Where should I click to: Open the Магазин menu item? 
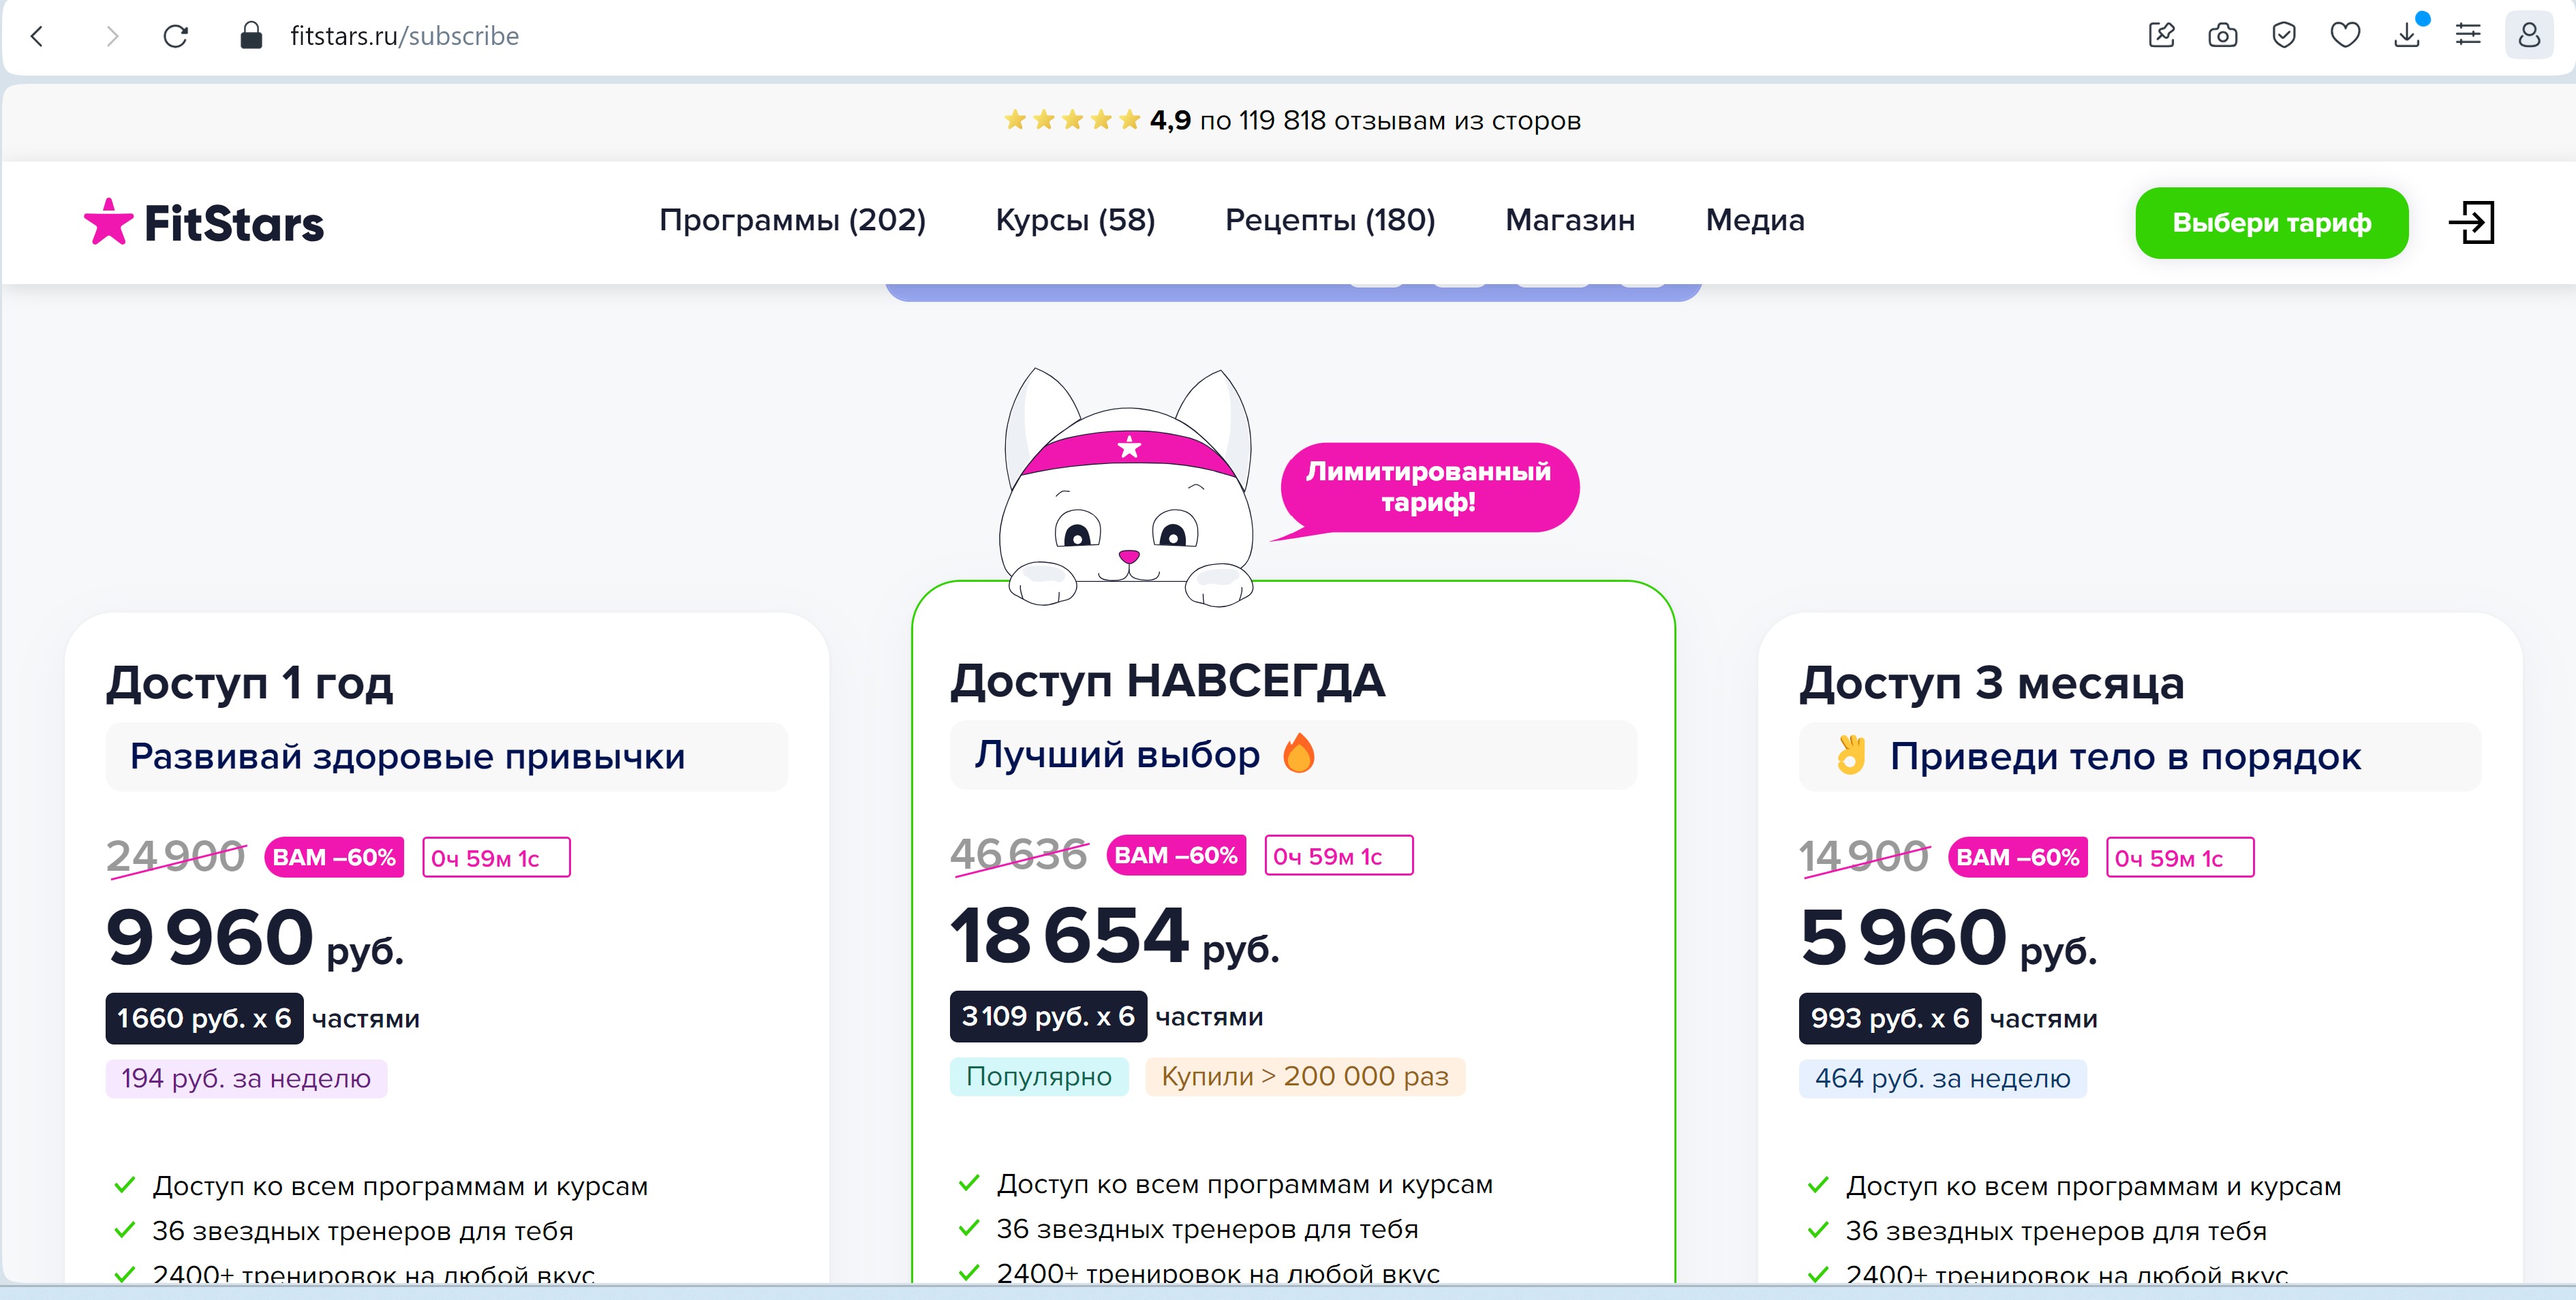(1570, 220)
